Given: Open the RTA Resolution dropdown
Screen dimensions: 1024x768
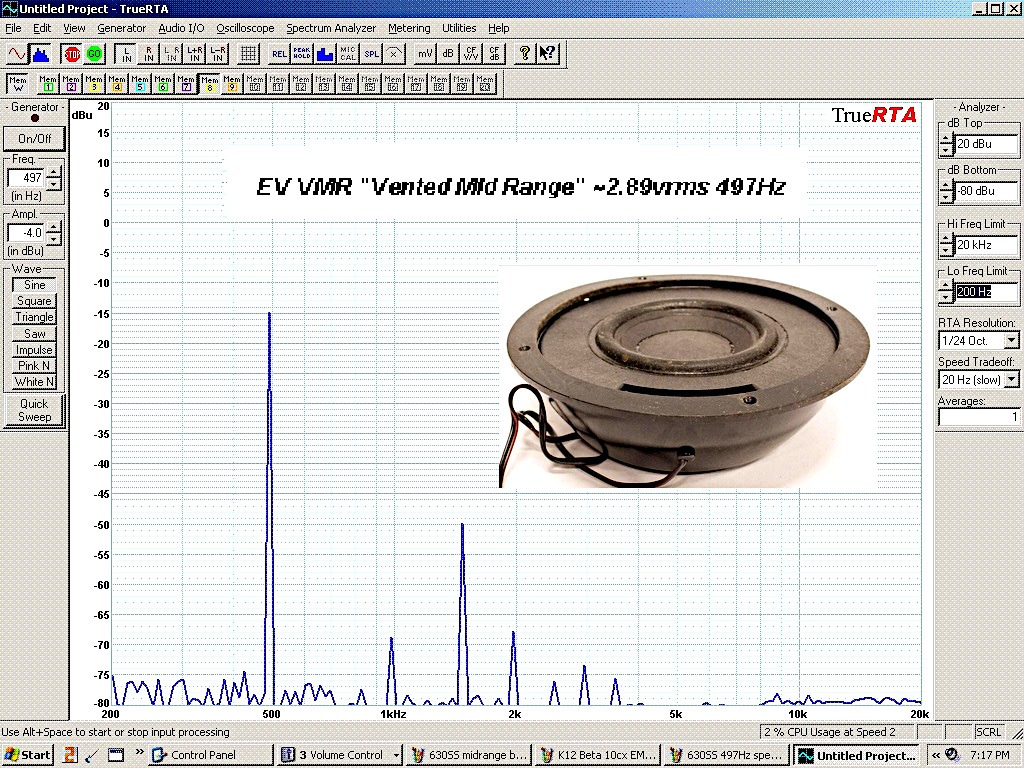Looking at the screenshot, I should pos(1011,340).
